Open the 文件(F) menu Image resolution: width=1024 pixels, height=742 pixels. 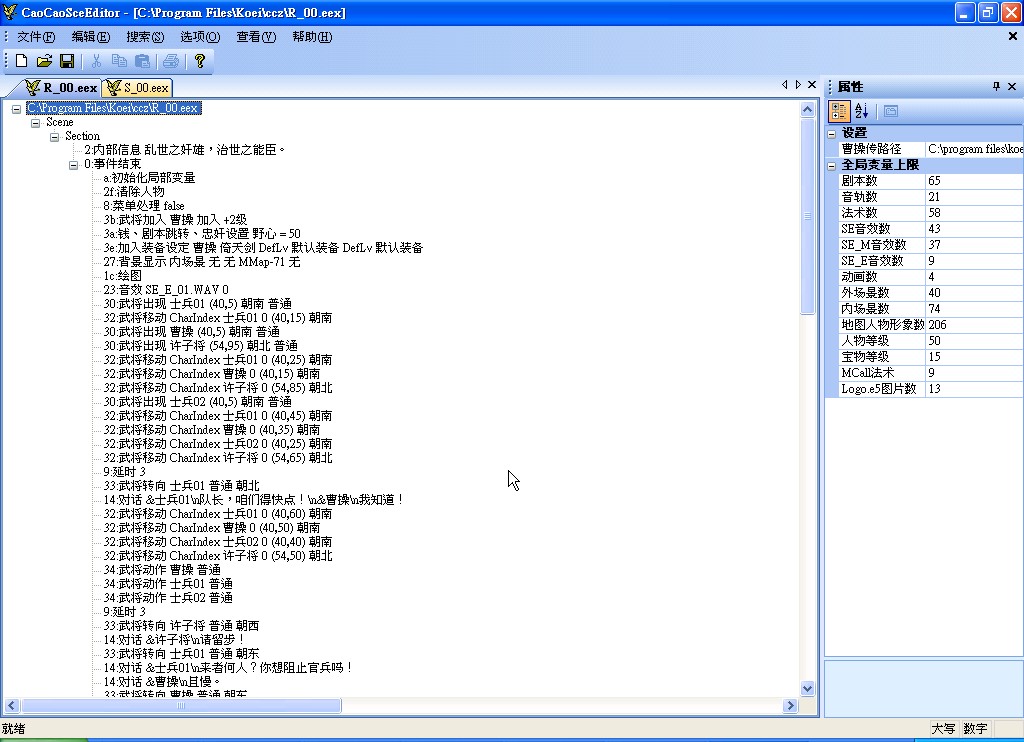pyautogui.click(x=36, y=37)
